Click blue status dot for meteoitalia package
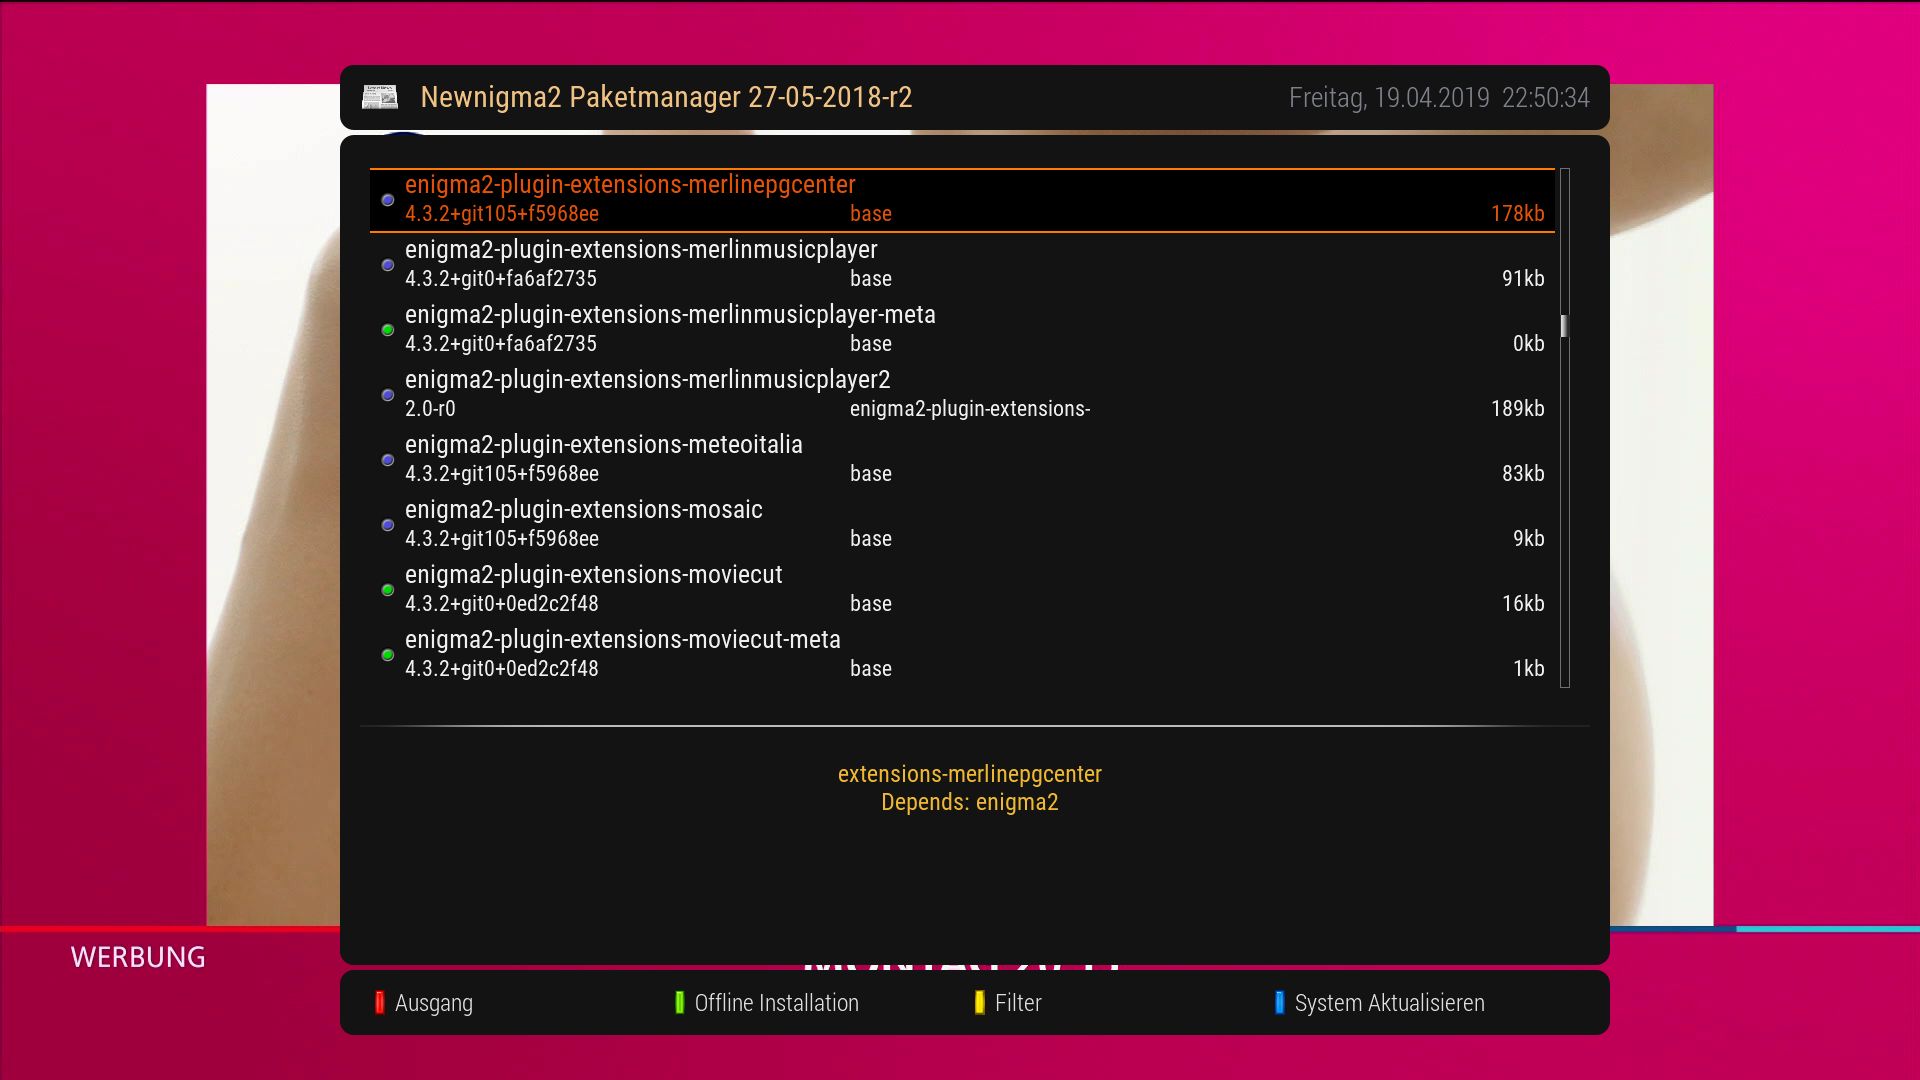 [388, 460]
